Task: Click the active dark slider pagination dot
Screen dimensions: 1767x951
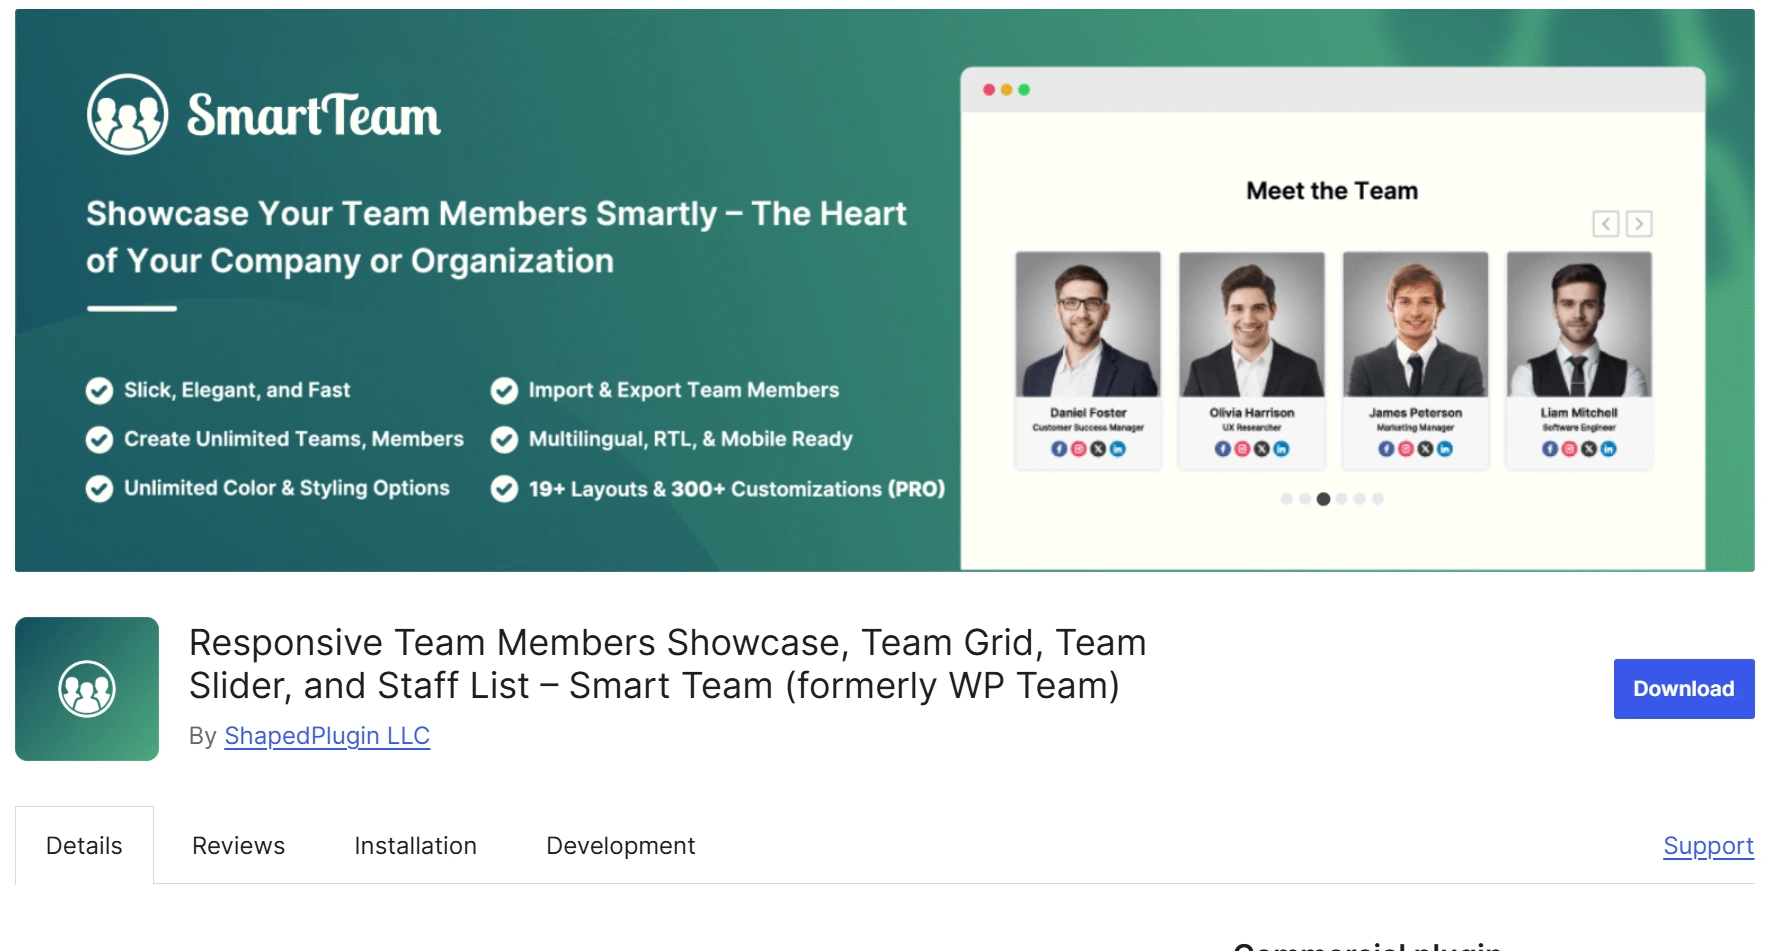Action: pos(1323,499)
